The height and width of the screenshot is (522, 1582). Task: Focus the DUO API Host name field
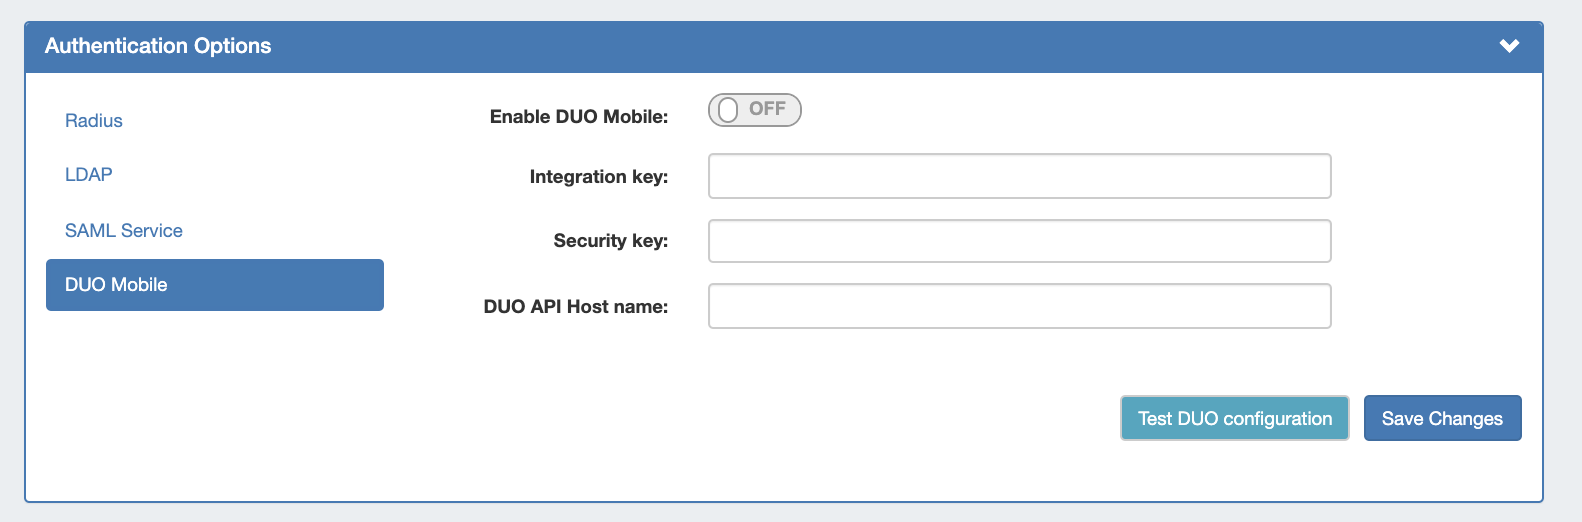tap(1019, 306)
